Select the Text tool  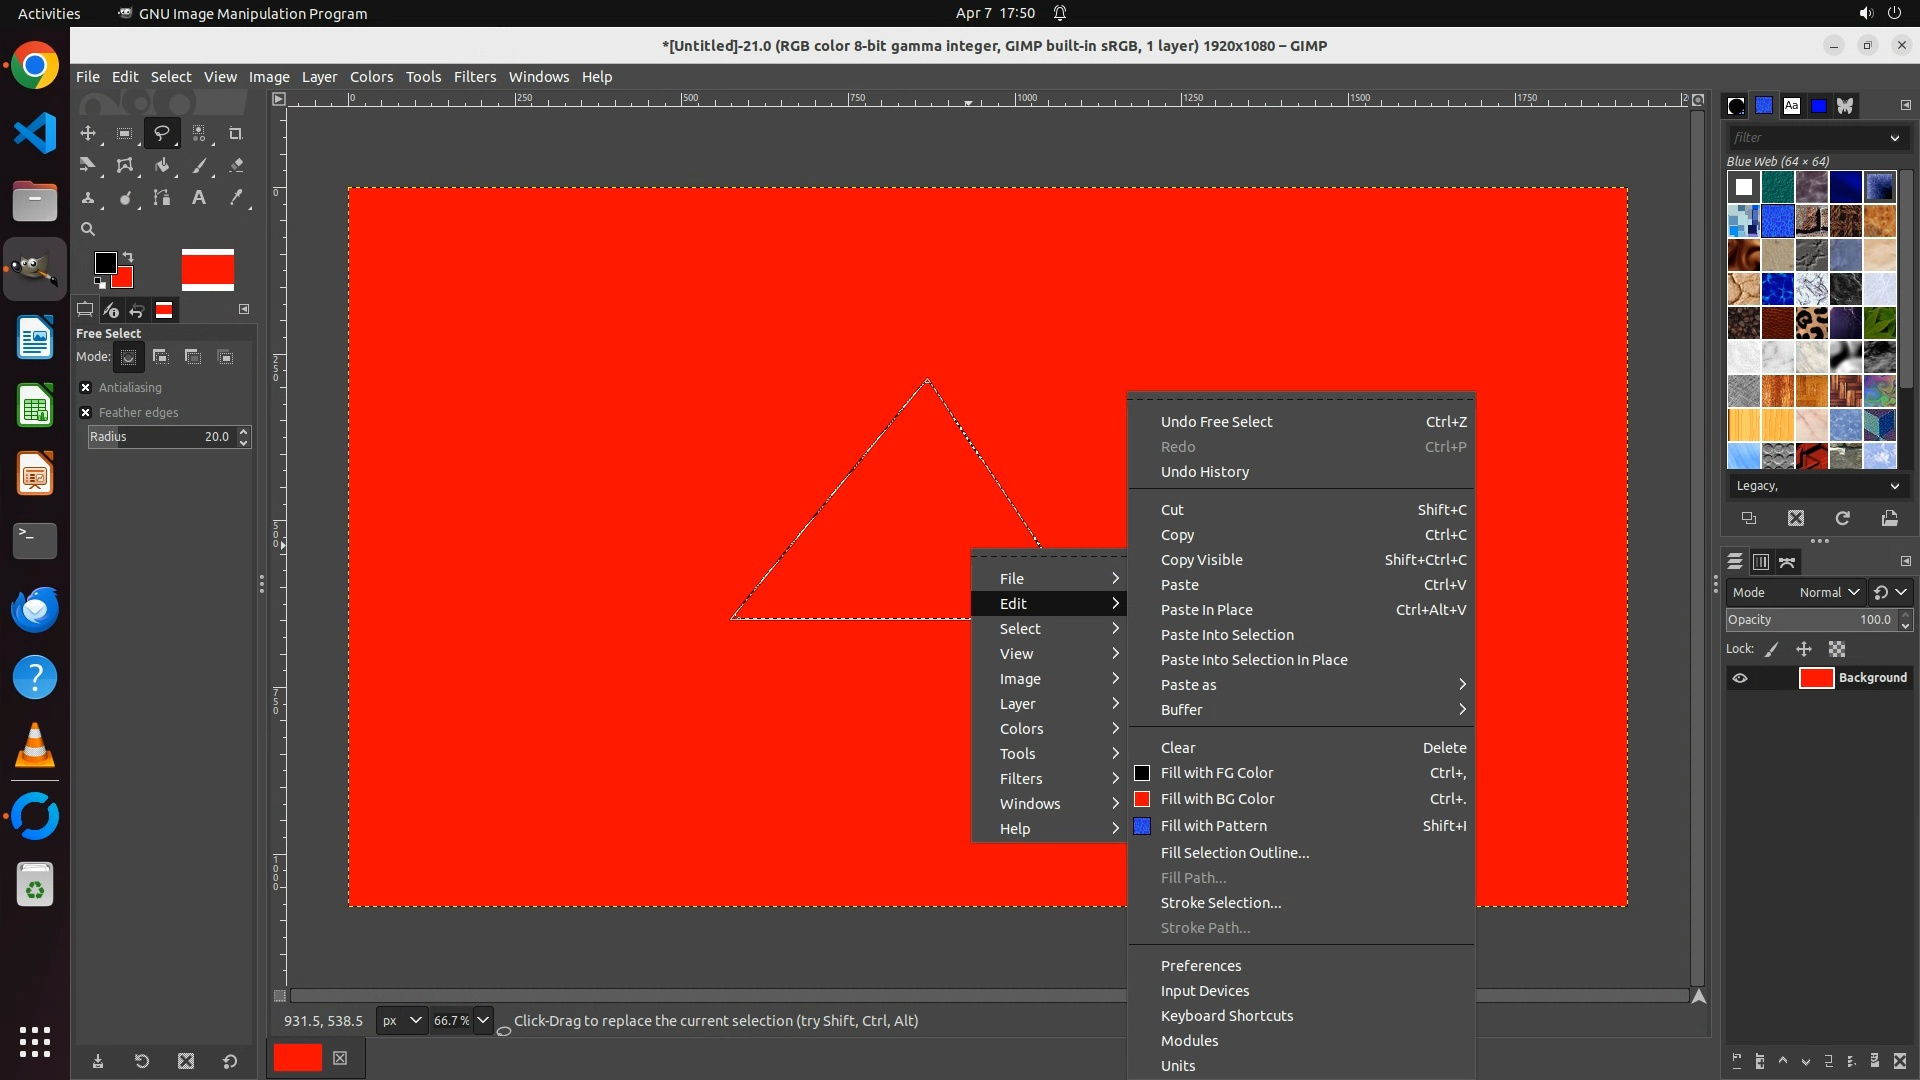click(x=199, y=197)
